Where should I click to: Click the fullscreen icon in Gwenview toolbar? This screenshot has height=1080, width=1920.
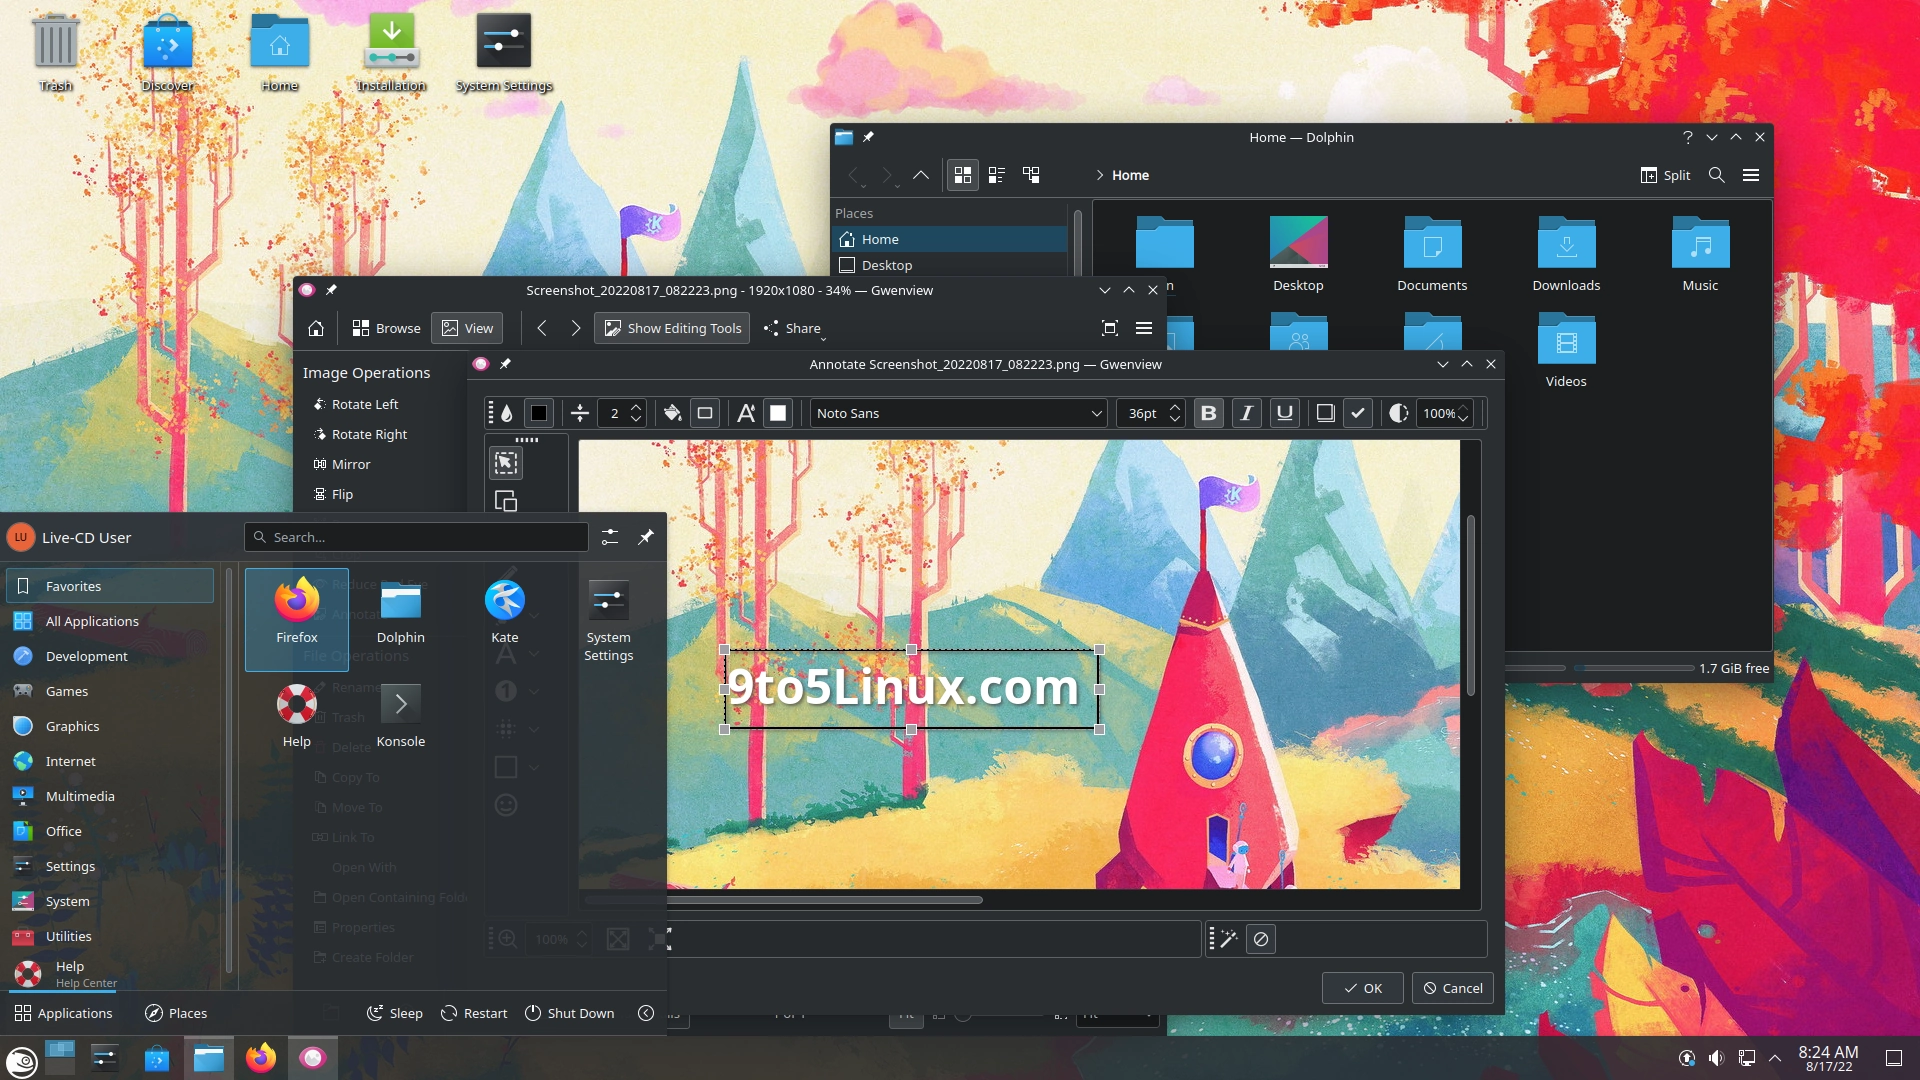click(x=1109, y=328)
